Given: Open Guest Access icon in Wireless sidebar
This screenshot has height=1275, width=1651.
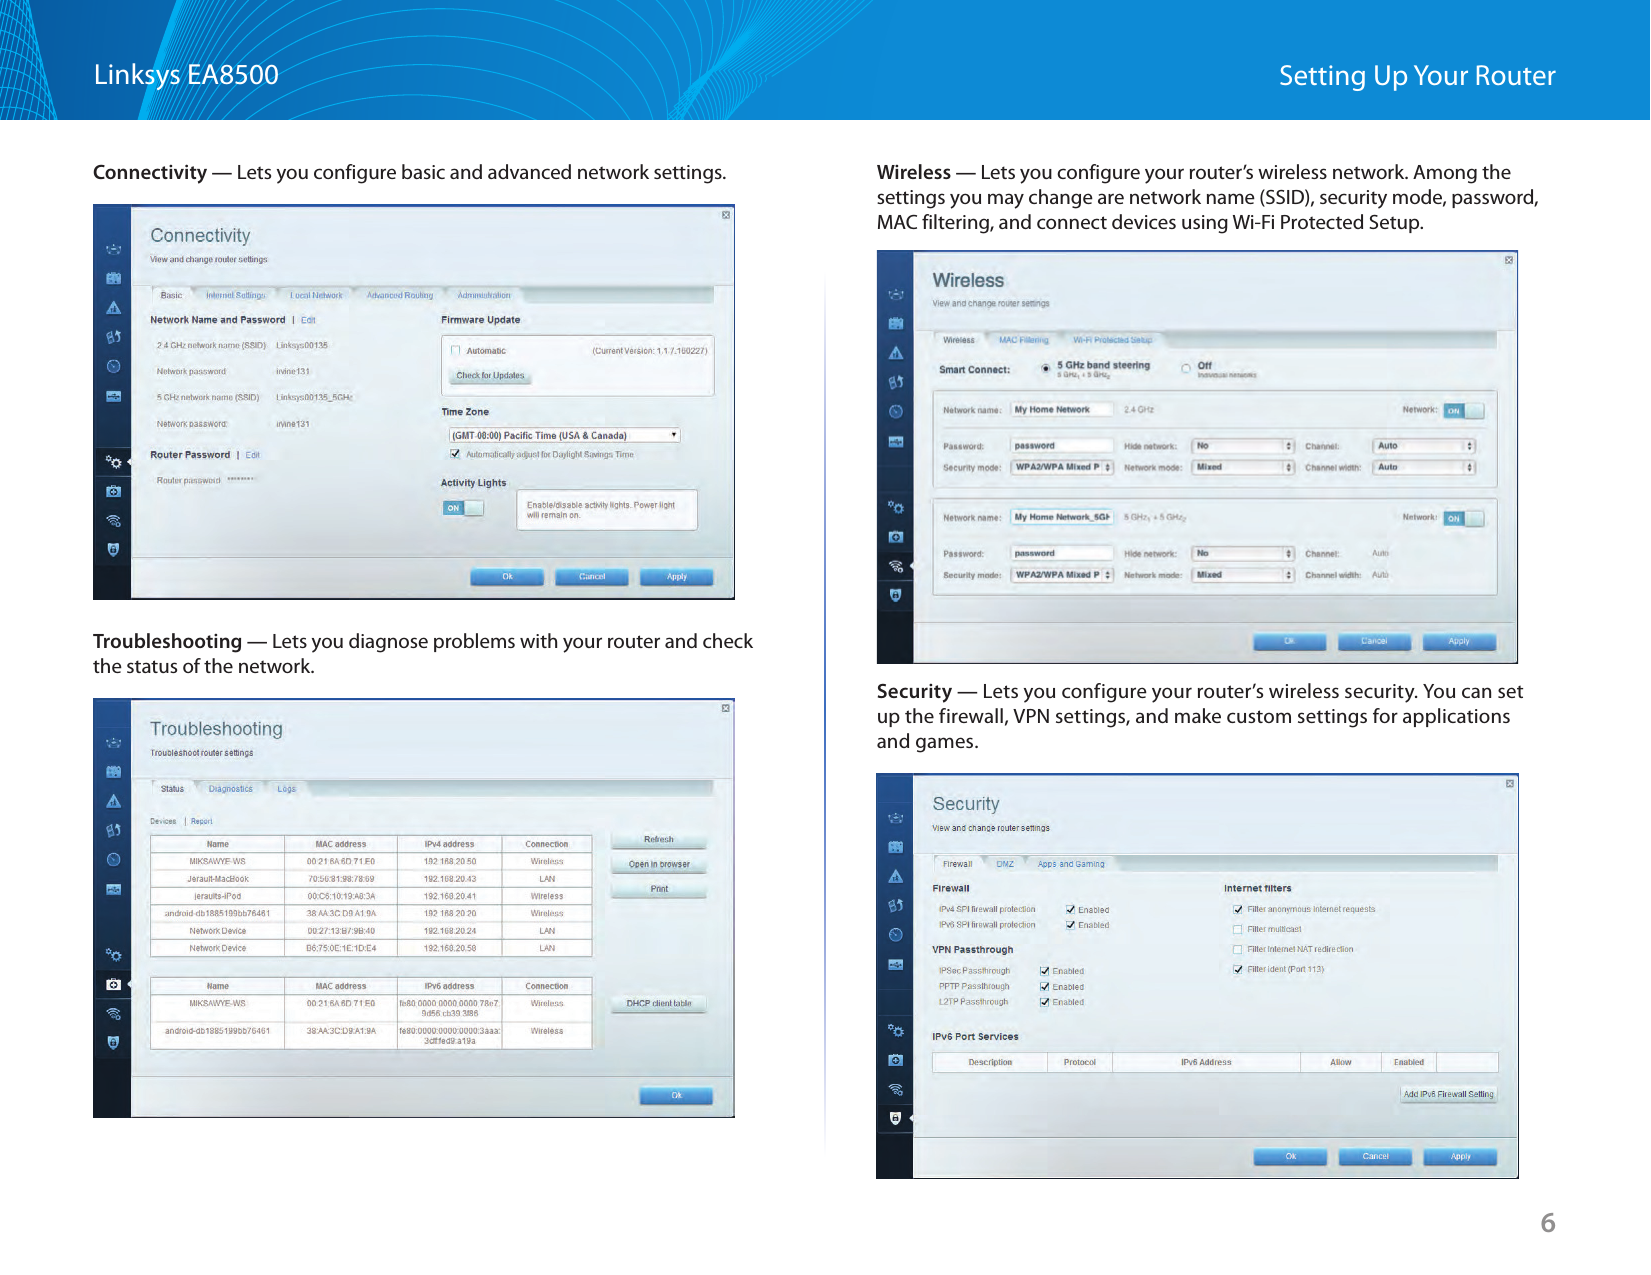Looking at the screenshot, I should (x=896, y=323).
